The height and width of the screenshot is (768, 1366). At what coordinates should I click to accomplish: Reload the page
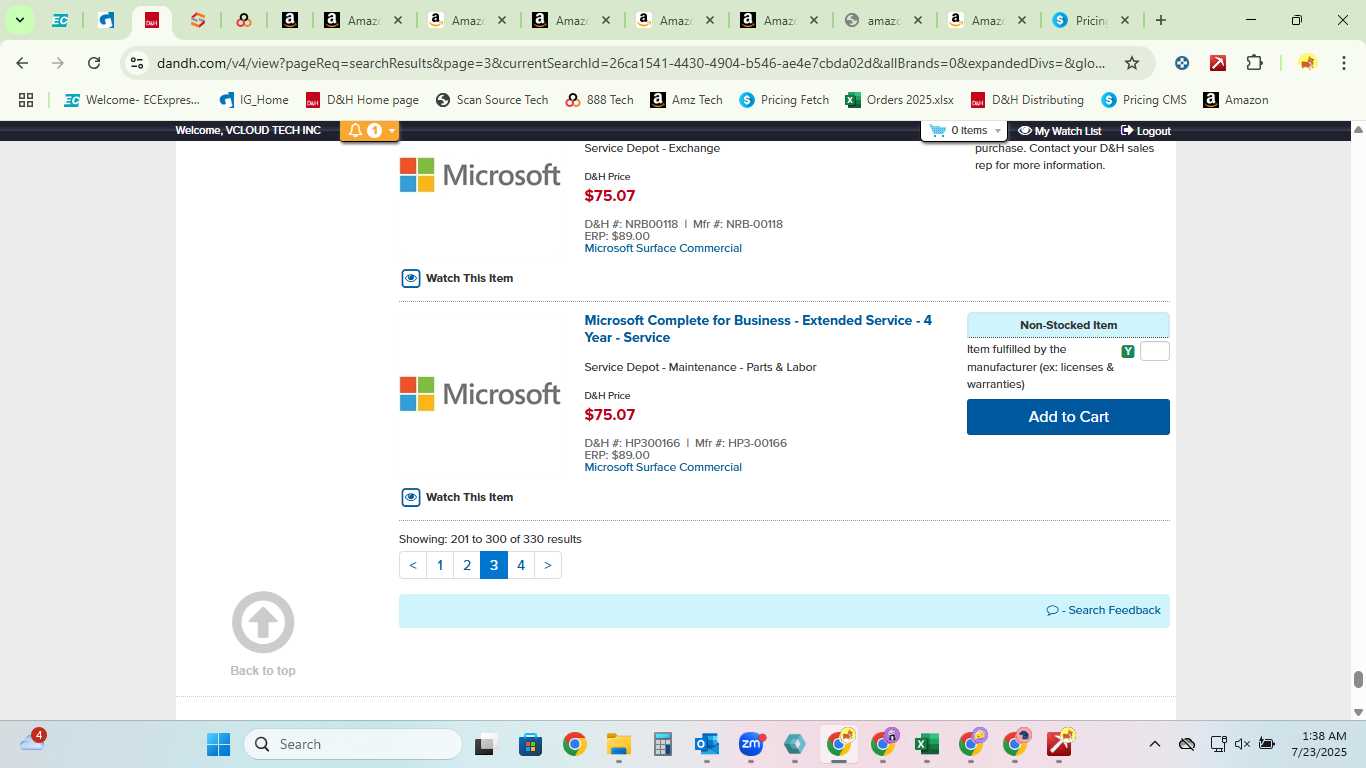(94, 63)
